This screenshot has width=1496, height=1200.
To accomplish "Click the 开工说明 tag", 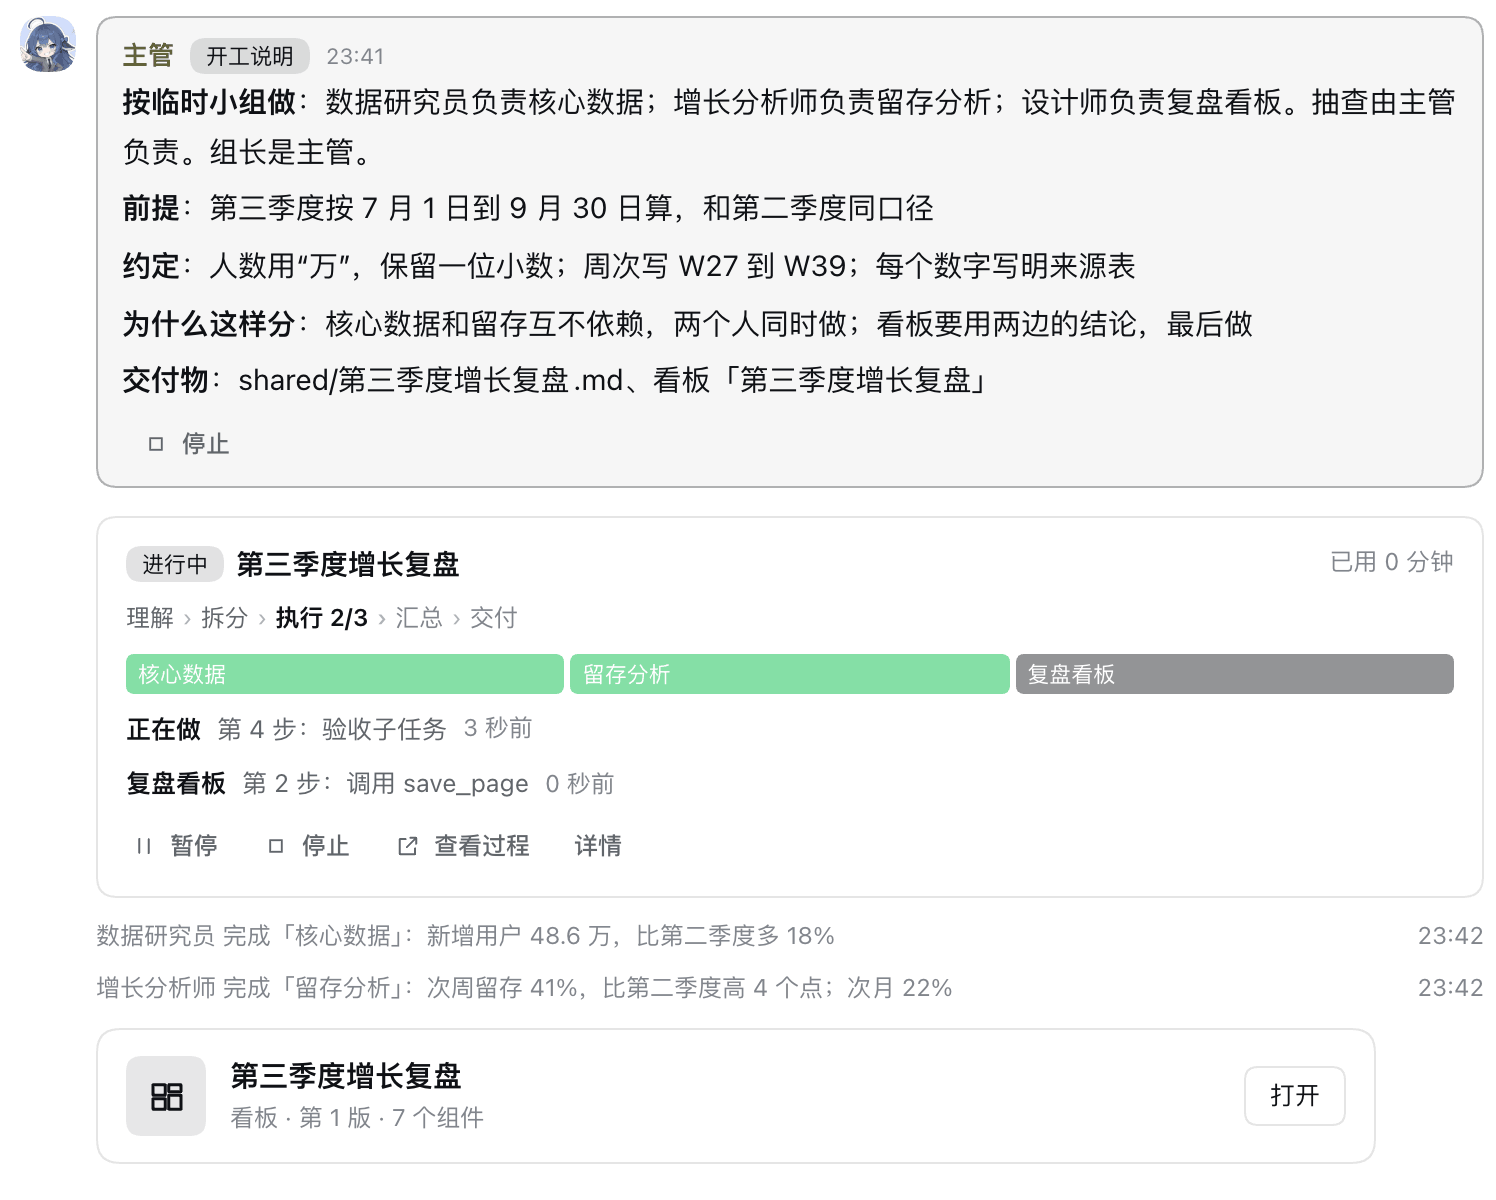I will (250, 56).
